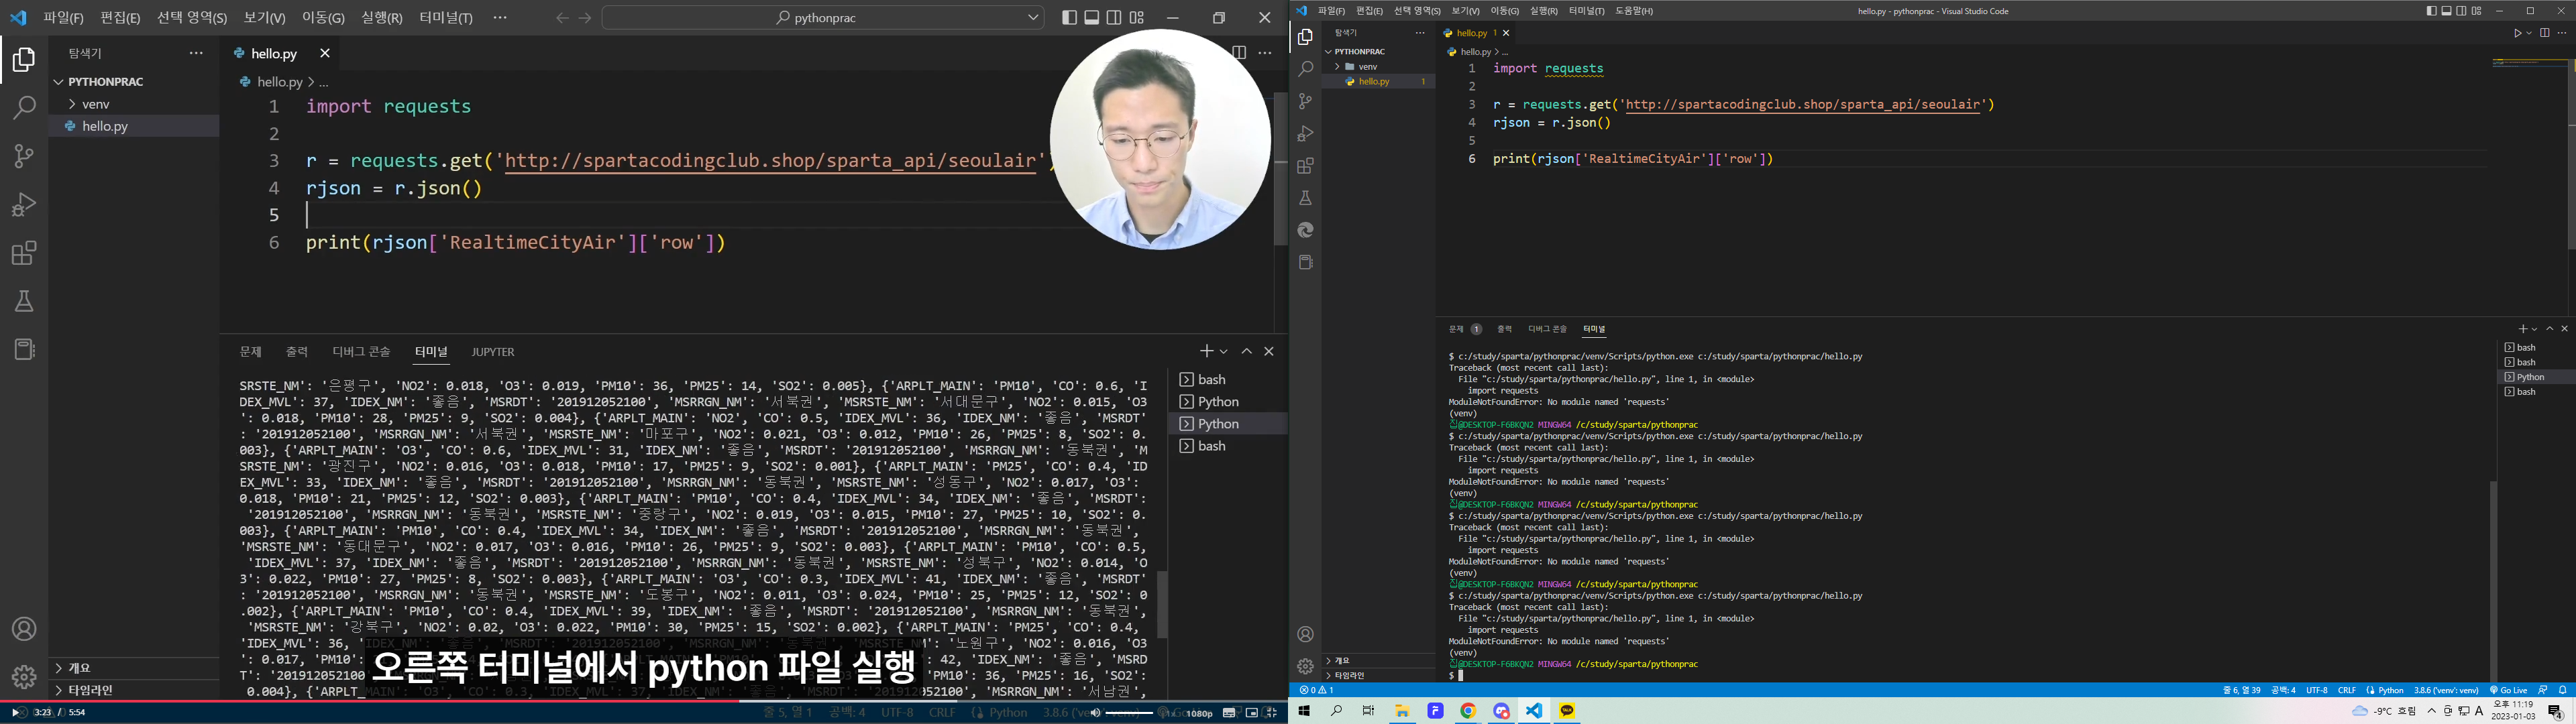Open run options dropdown beside play icon

(x=2529, y=33)
